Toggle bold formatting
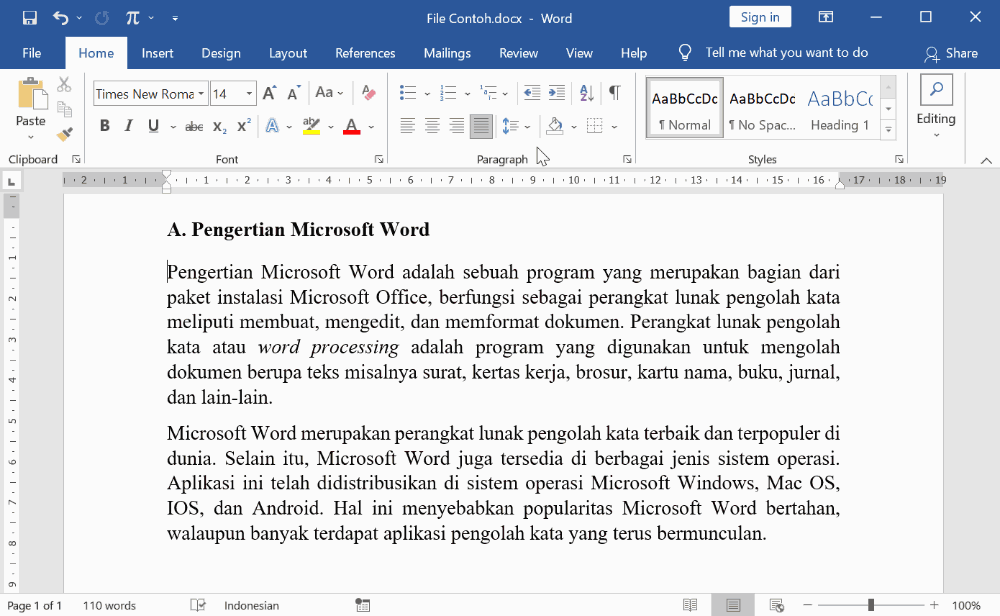The image size is (1000, 616). point(105,126)
